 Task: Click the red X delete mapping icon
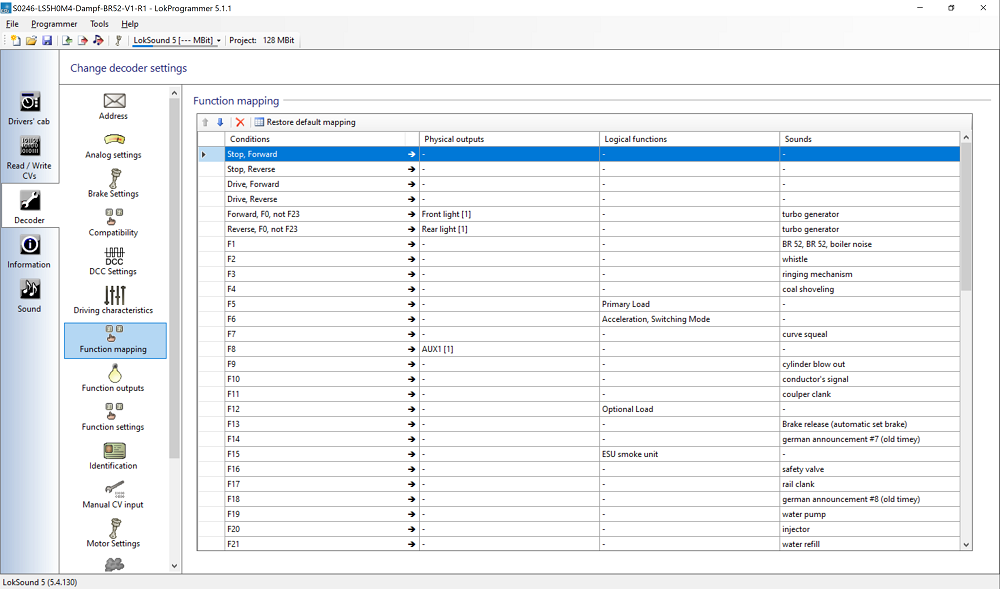[x=239, y=122]
